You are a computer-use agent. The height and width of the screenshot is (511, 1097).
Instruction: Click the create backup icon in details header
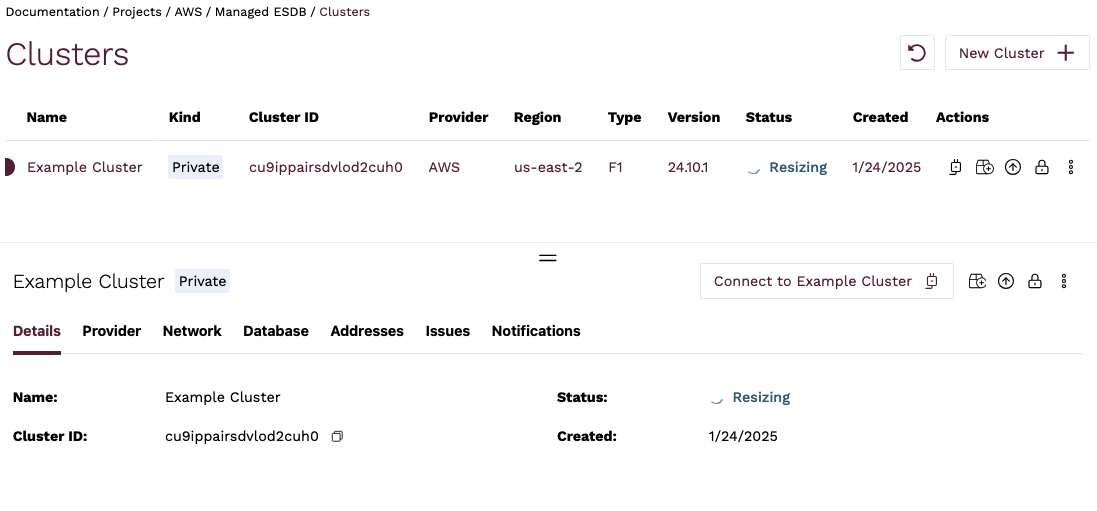[x=977, y=282]
